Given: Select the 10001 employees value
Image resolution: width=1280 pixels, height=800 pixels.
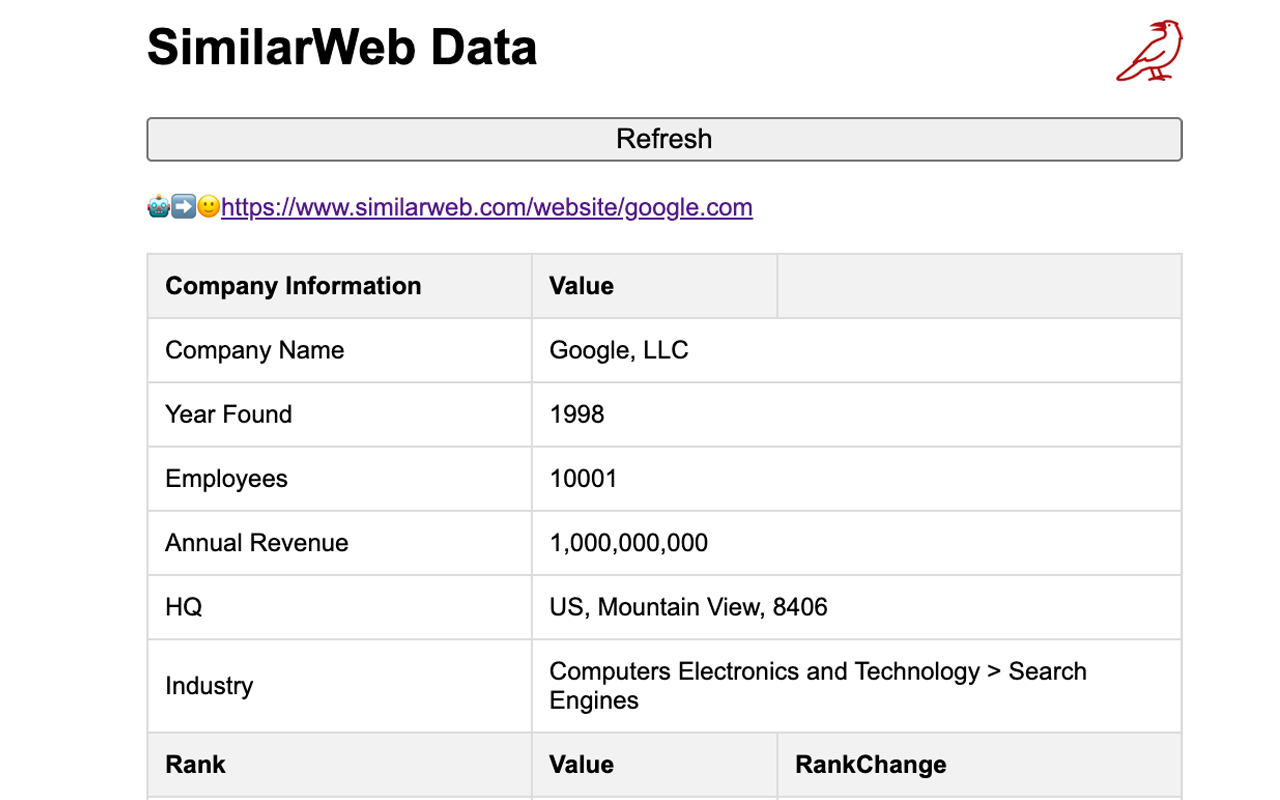Looking at the screenshot, I should coord(857,478).
